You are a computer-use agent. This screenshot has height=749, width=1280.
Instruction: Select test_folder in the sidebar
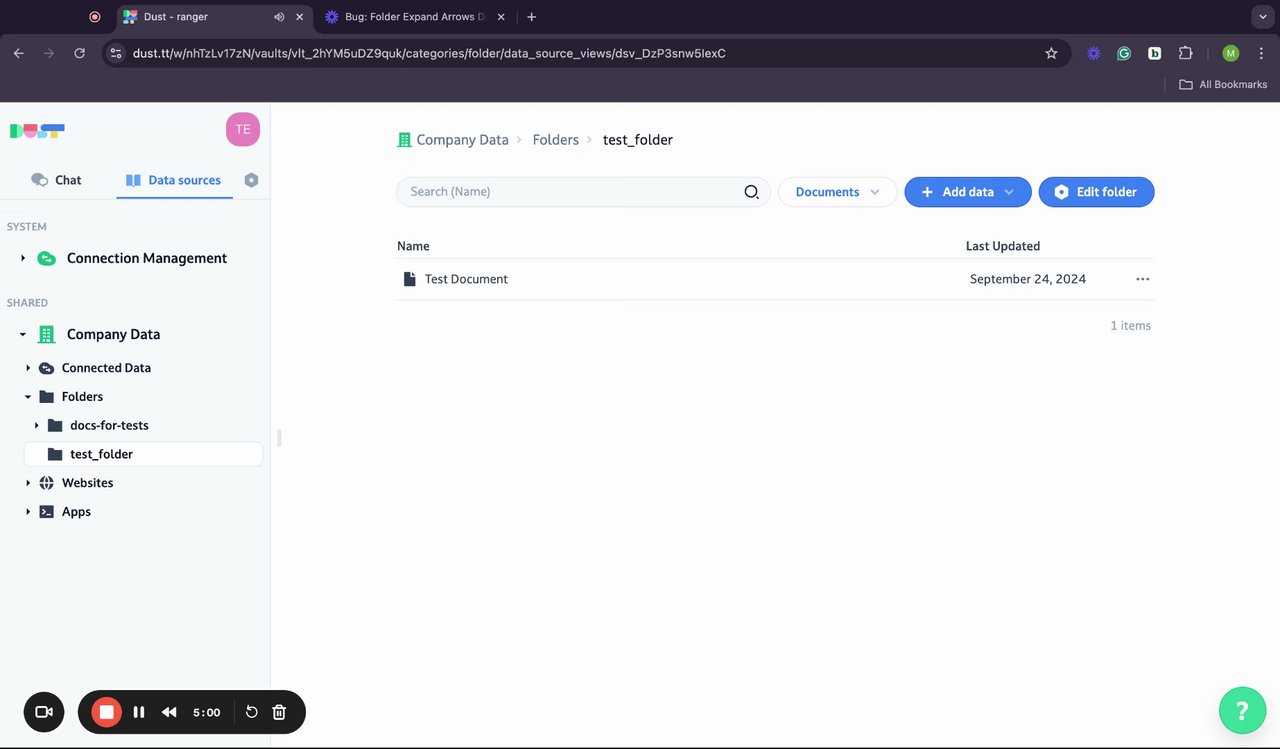click(x=143, y=454)
